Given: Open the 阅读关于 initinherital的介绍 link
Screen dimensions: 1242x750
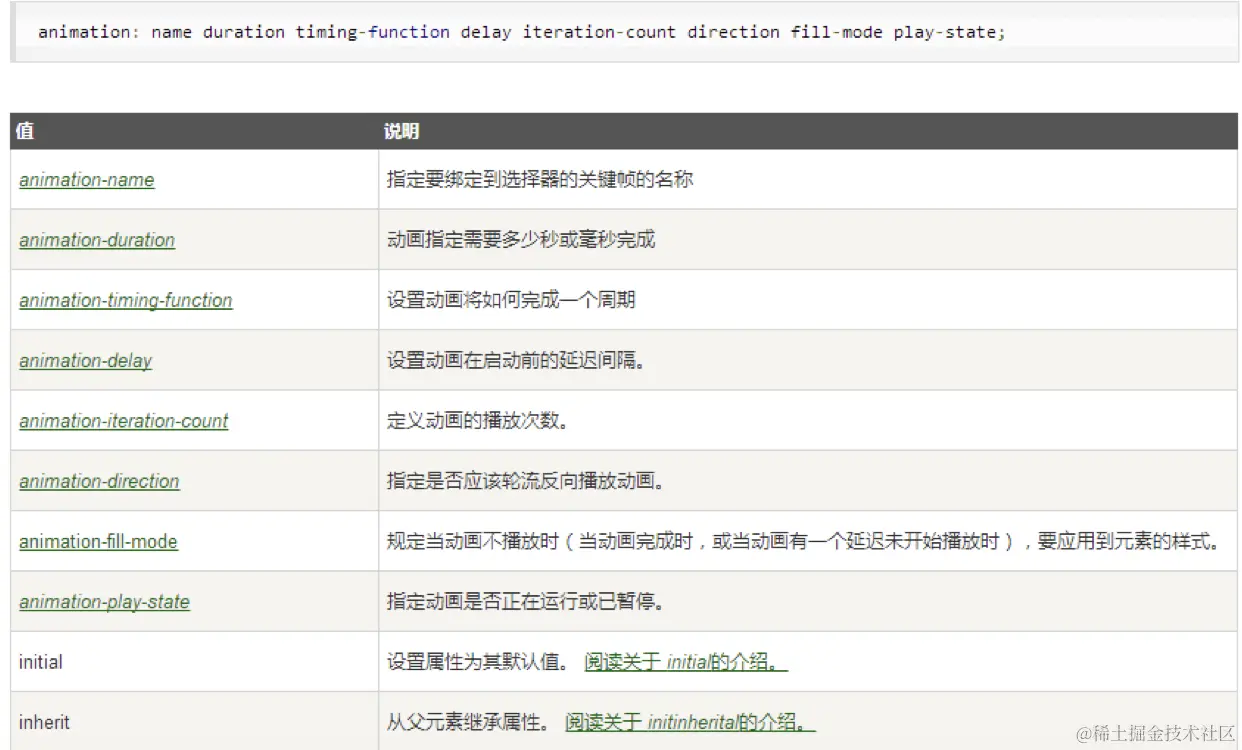Looking at the screenshot, I should click(x=690, y=722).
